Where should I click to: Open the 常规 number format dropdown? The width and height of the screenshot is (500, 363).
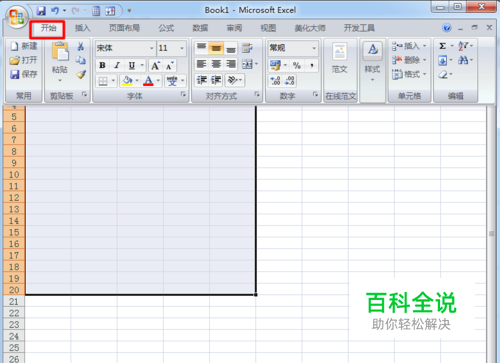314,48
